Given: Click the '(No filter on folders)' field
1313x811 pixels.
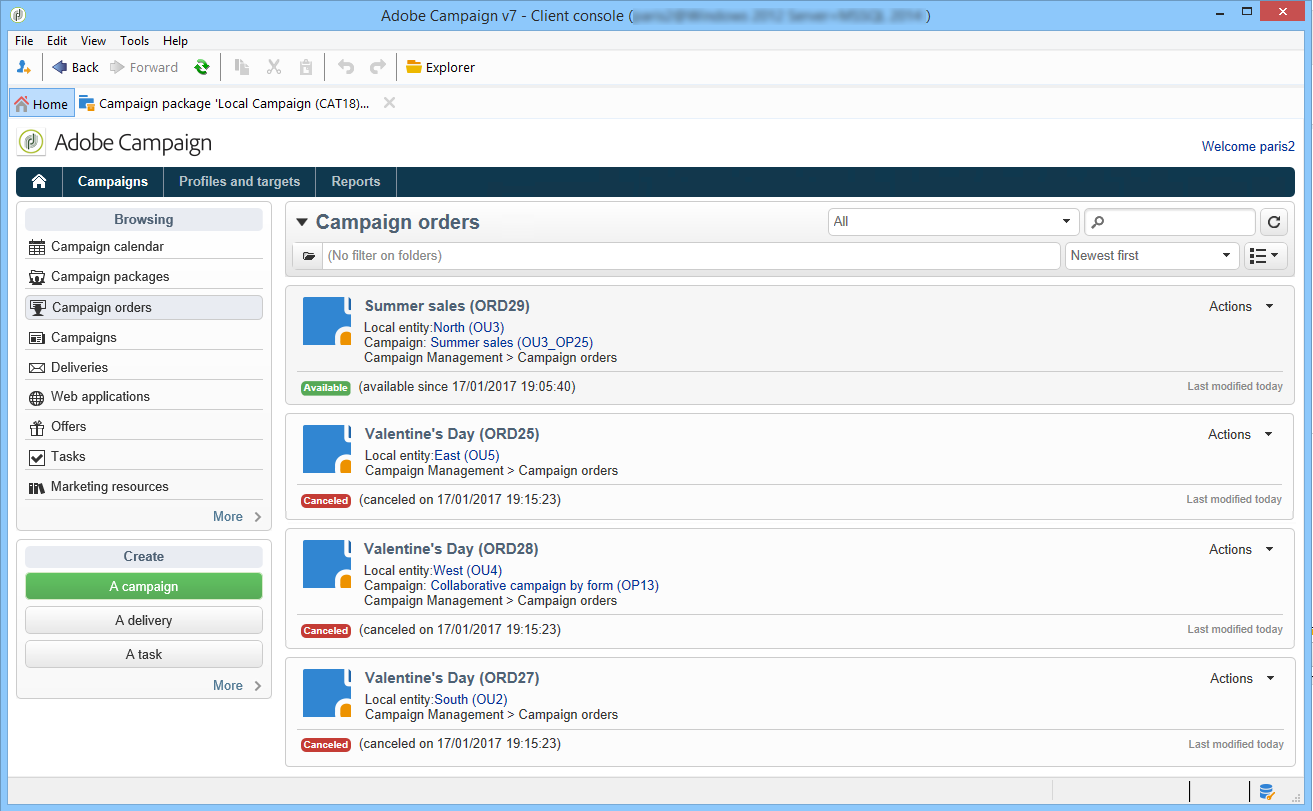Looking at the screenshot, I should coord(691,256).
